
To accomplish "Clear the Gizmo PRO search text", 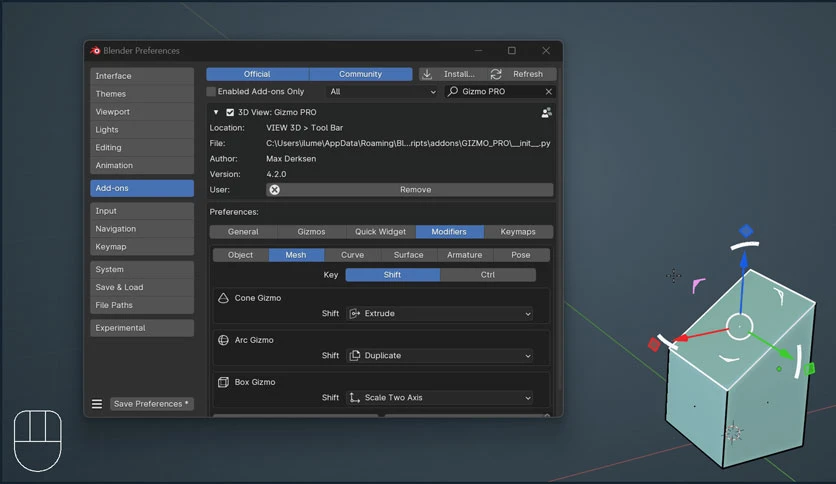I will click(x=549, y=92).
